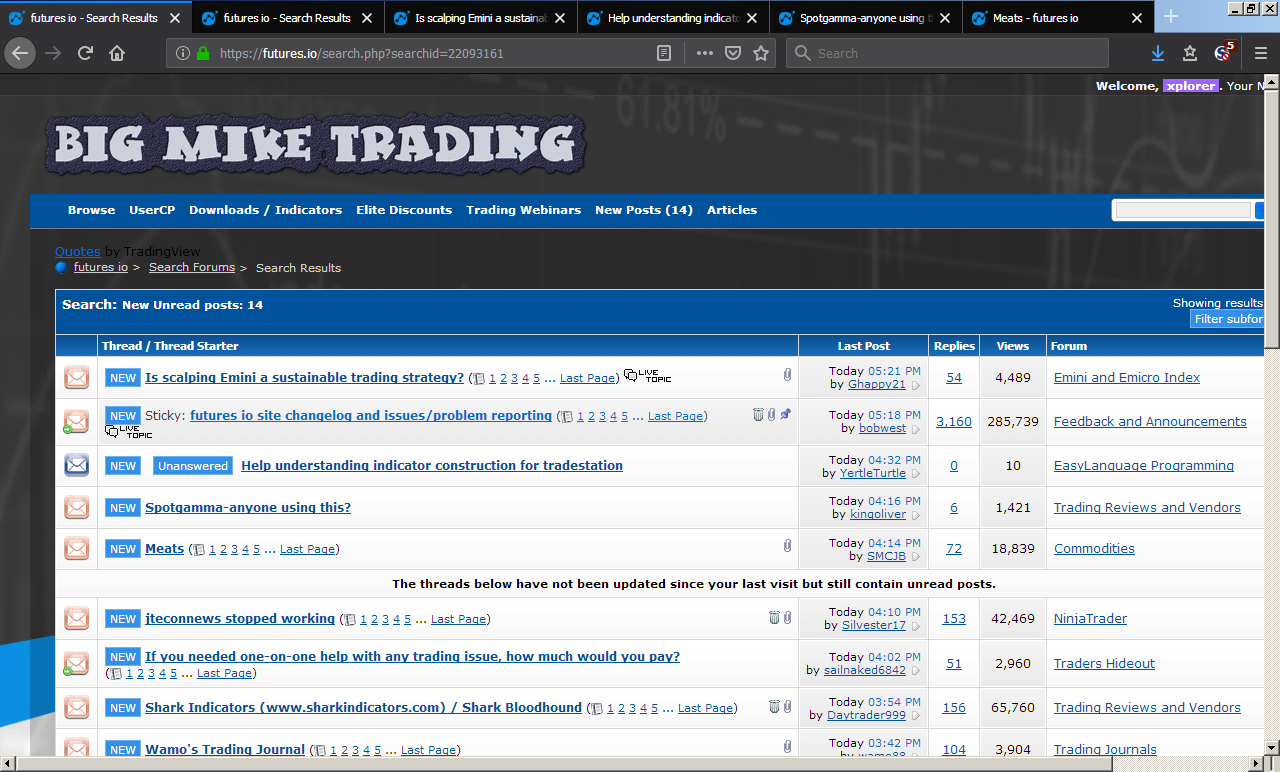Switch to the 'Meats - futures io' browser tab
This screenshot has width=1280, height=772.
(1058, 18)
